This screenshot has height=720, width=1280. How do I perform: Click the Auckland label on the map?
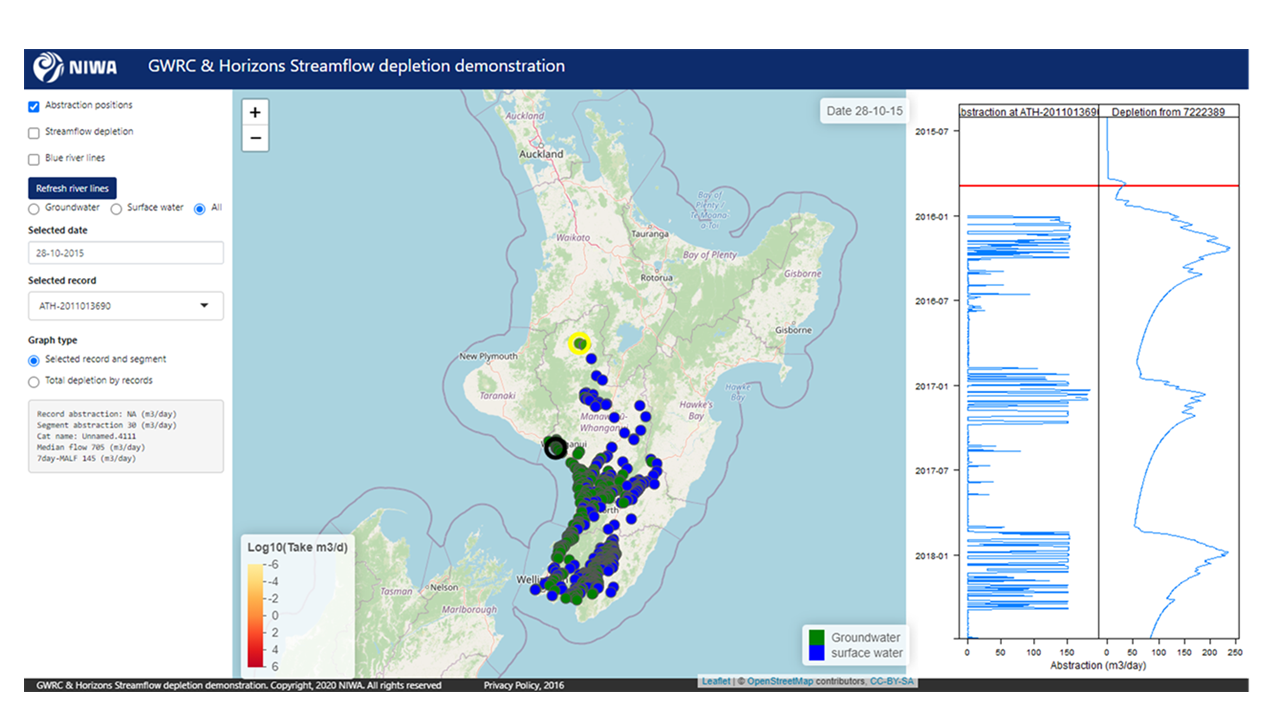tap(541, 155)
